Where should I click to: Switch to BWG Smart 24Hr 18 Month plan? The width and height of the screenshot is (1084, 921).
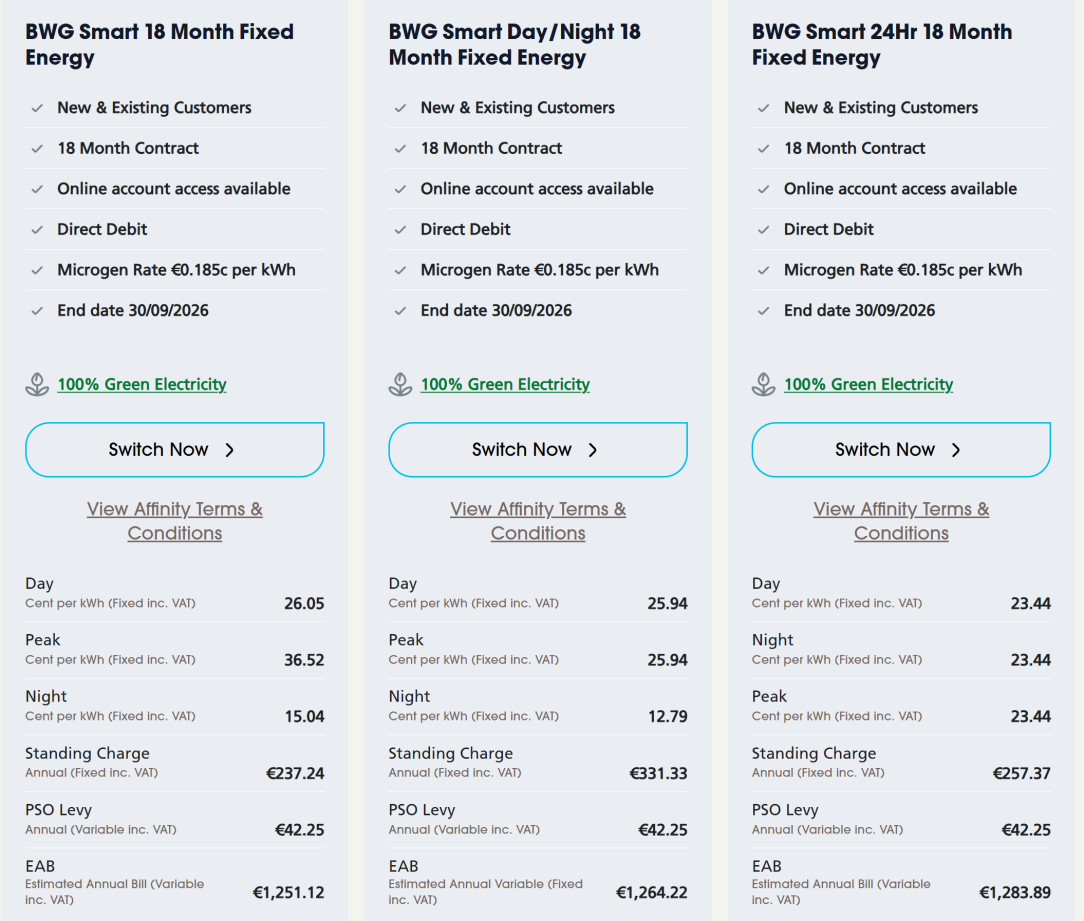pos(901,449)
